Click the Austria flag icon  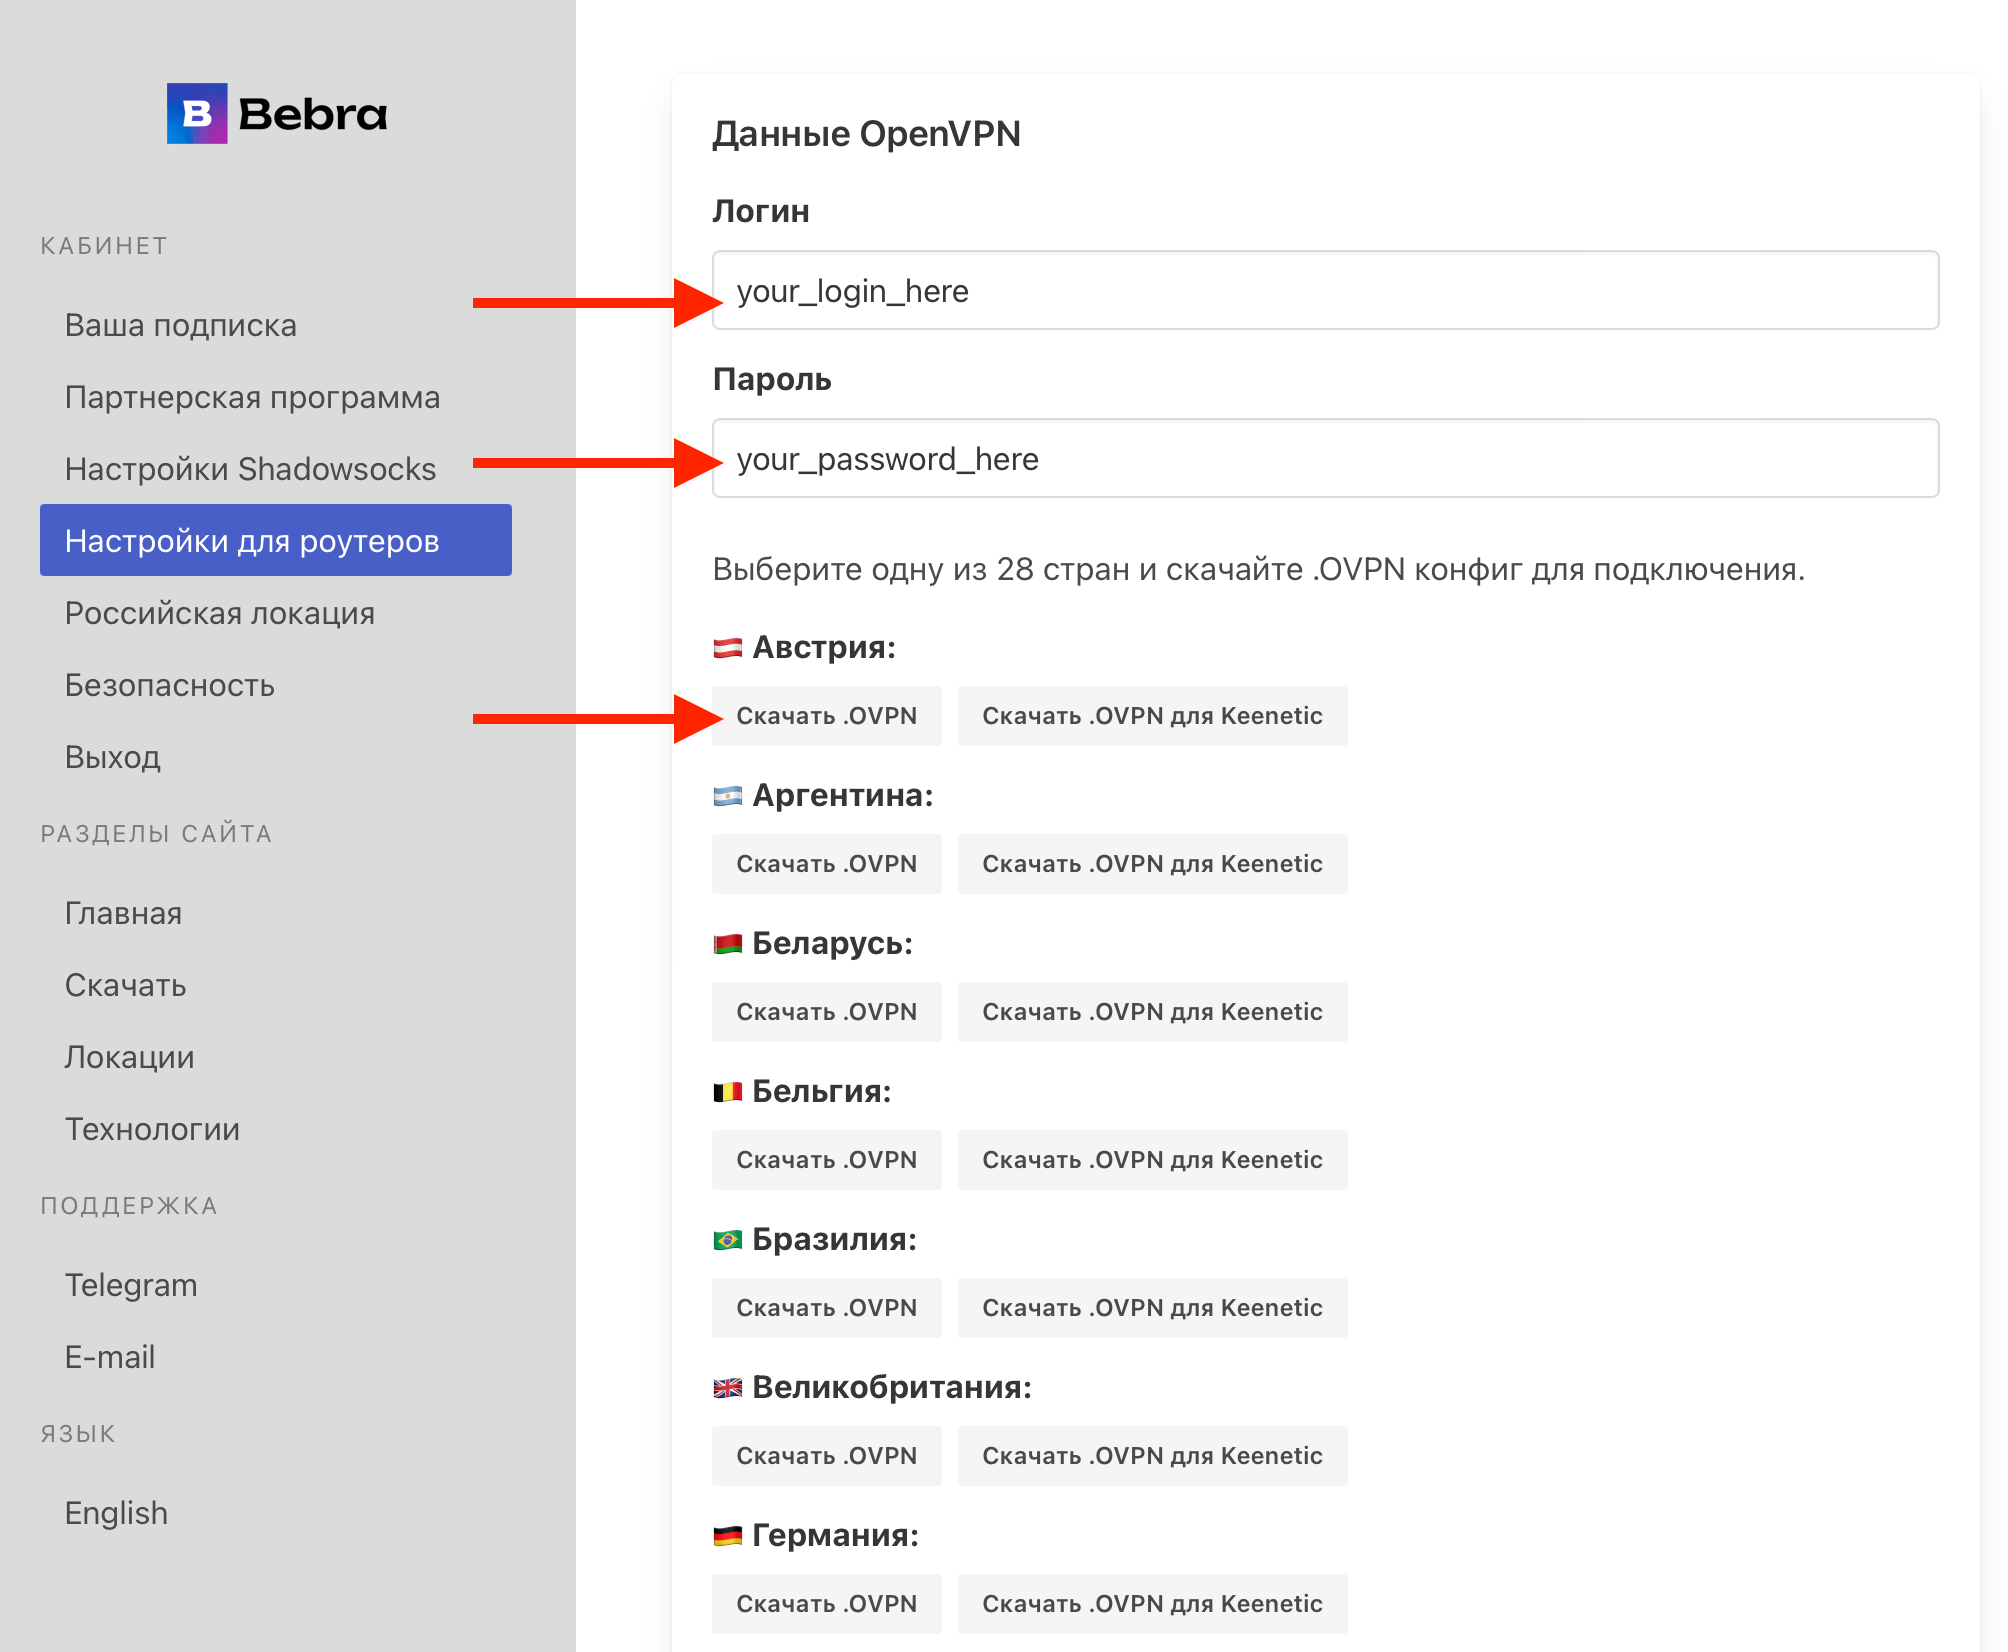click(x=727, y=648)
